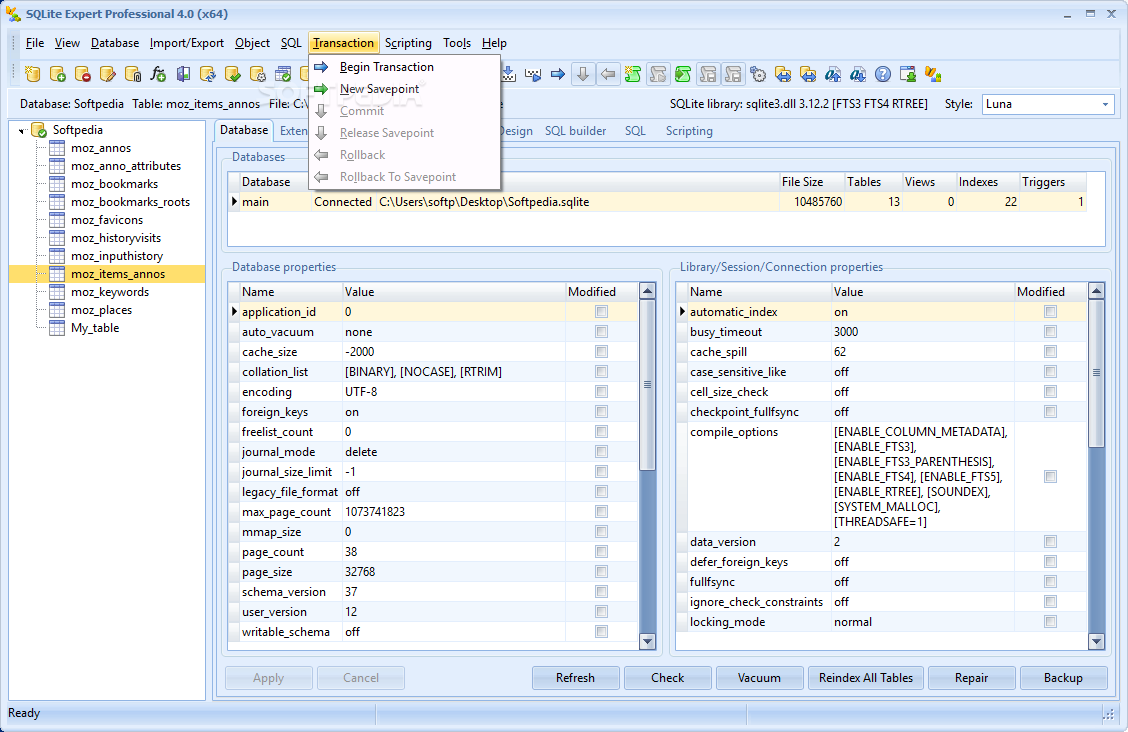This screenshot has width=1128, height=732.
Task: Click the journal_mode value delete cell
Action: pyautogui.click(x=454, y=452)
